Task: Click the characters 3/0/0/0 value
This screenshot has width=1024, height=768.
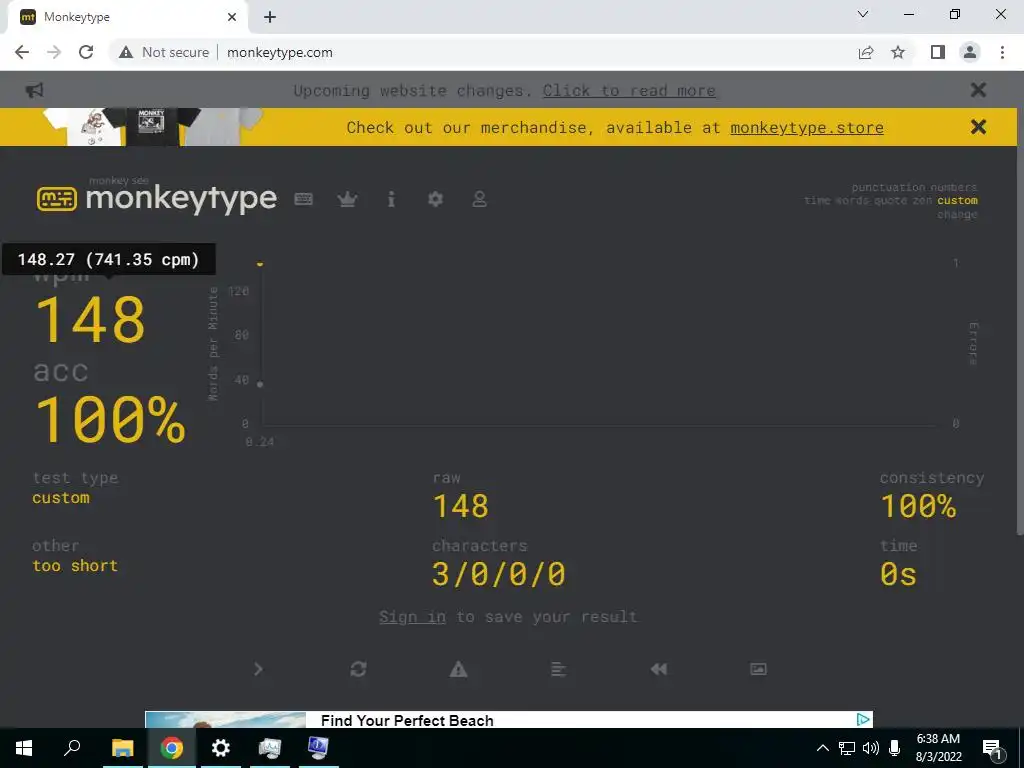Action: point(498,574)
